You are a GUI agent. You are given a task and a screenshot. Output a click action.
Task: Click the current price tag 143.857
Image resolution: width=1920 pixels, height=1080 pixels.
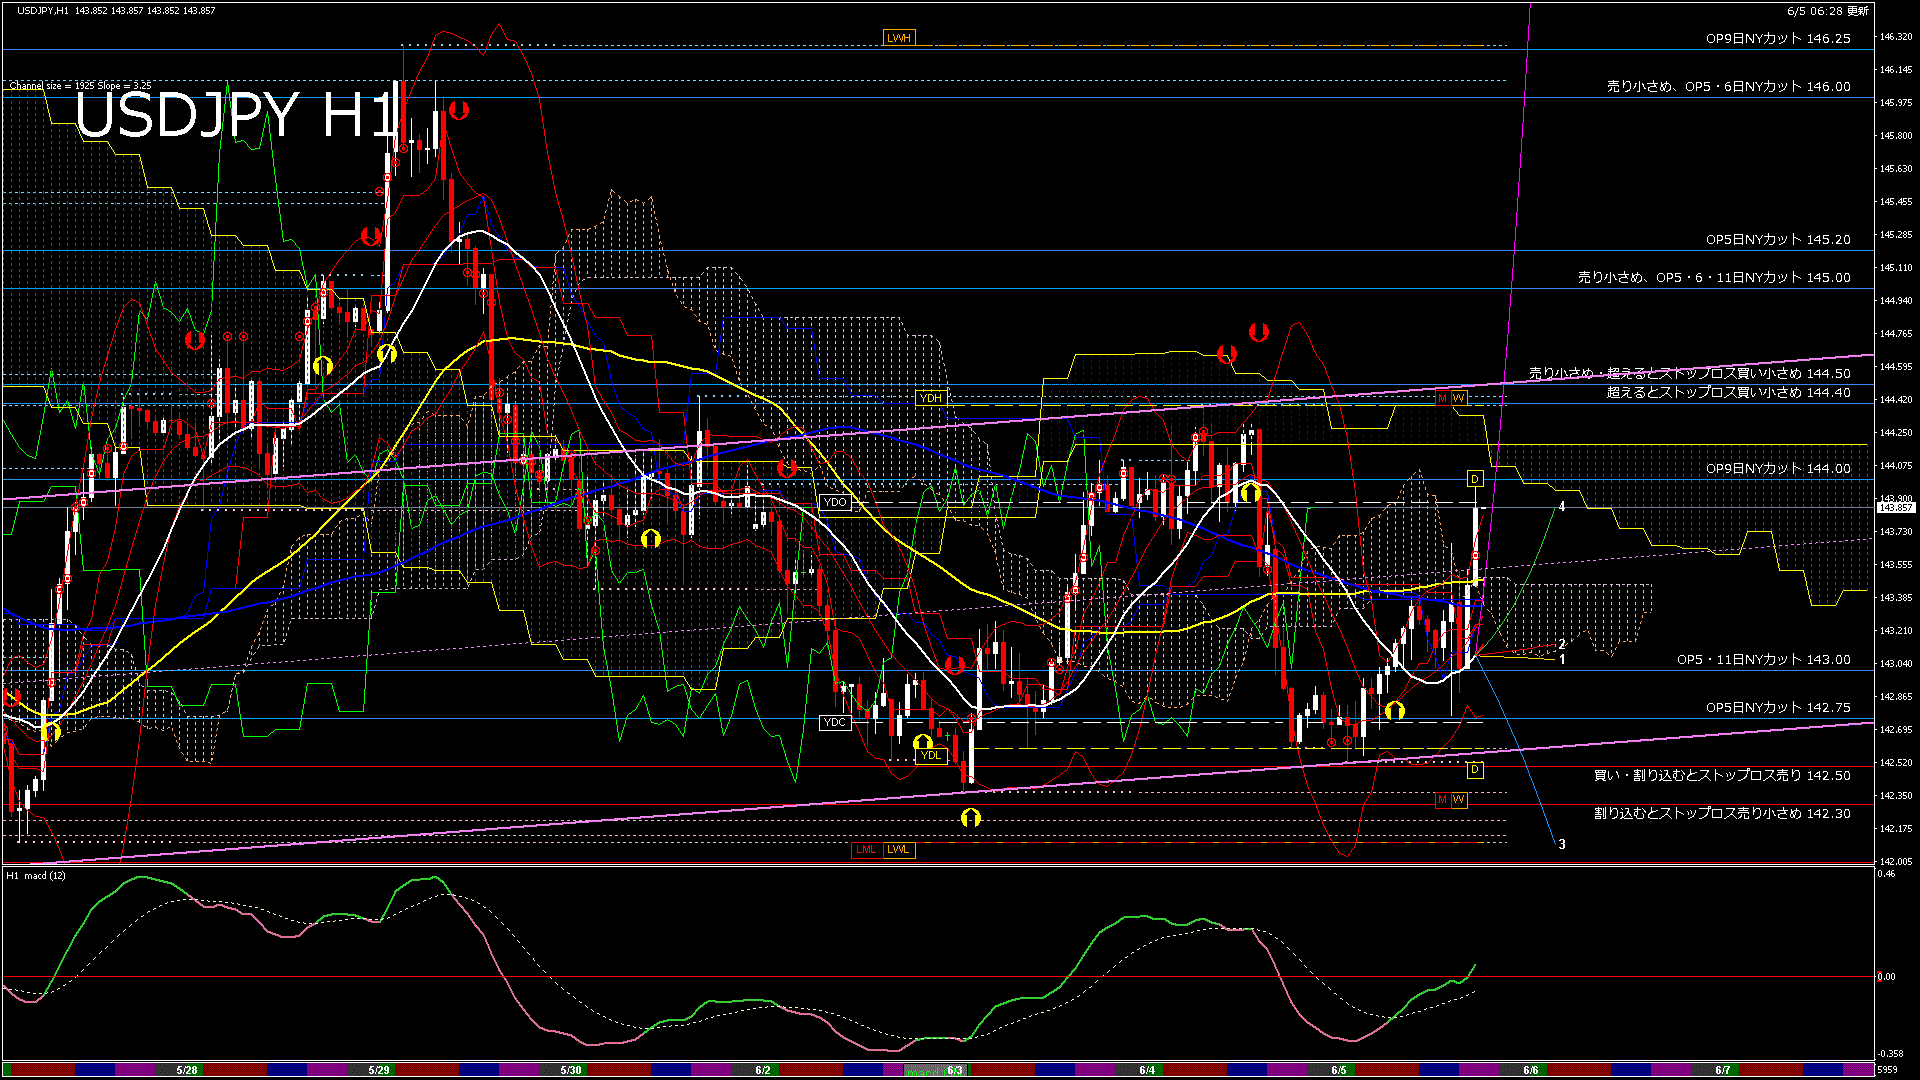coord(1895,507)
